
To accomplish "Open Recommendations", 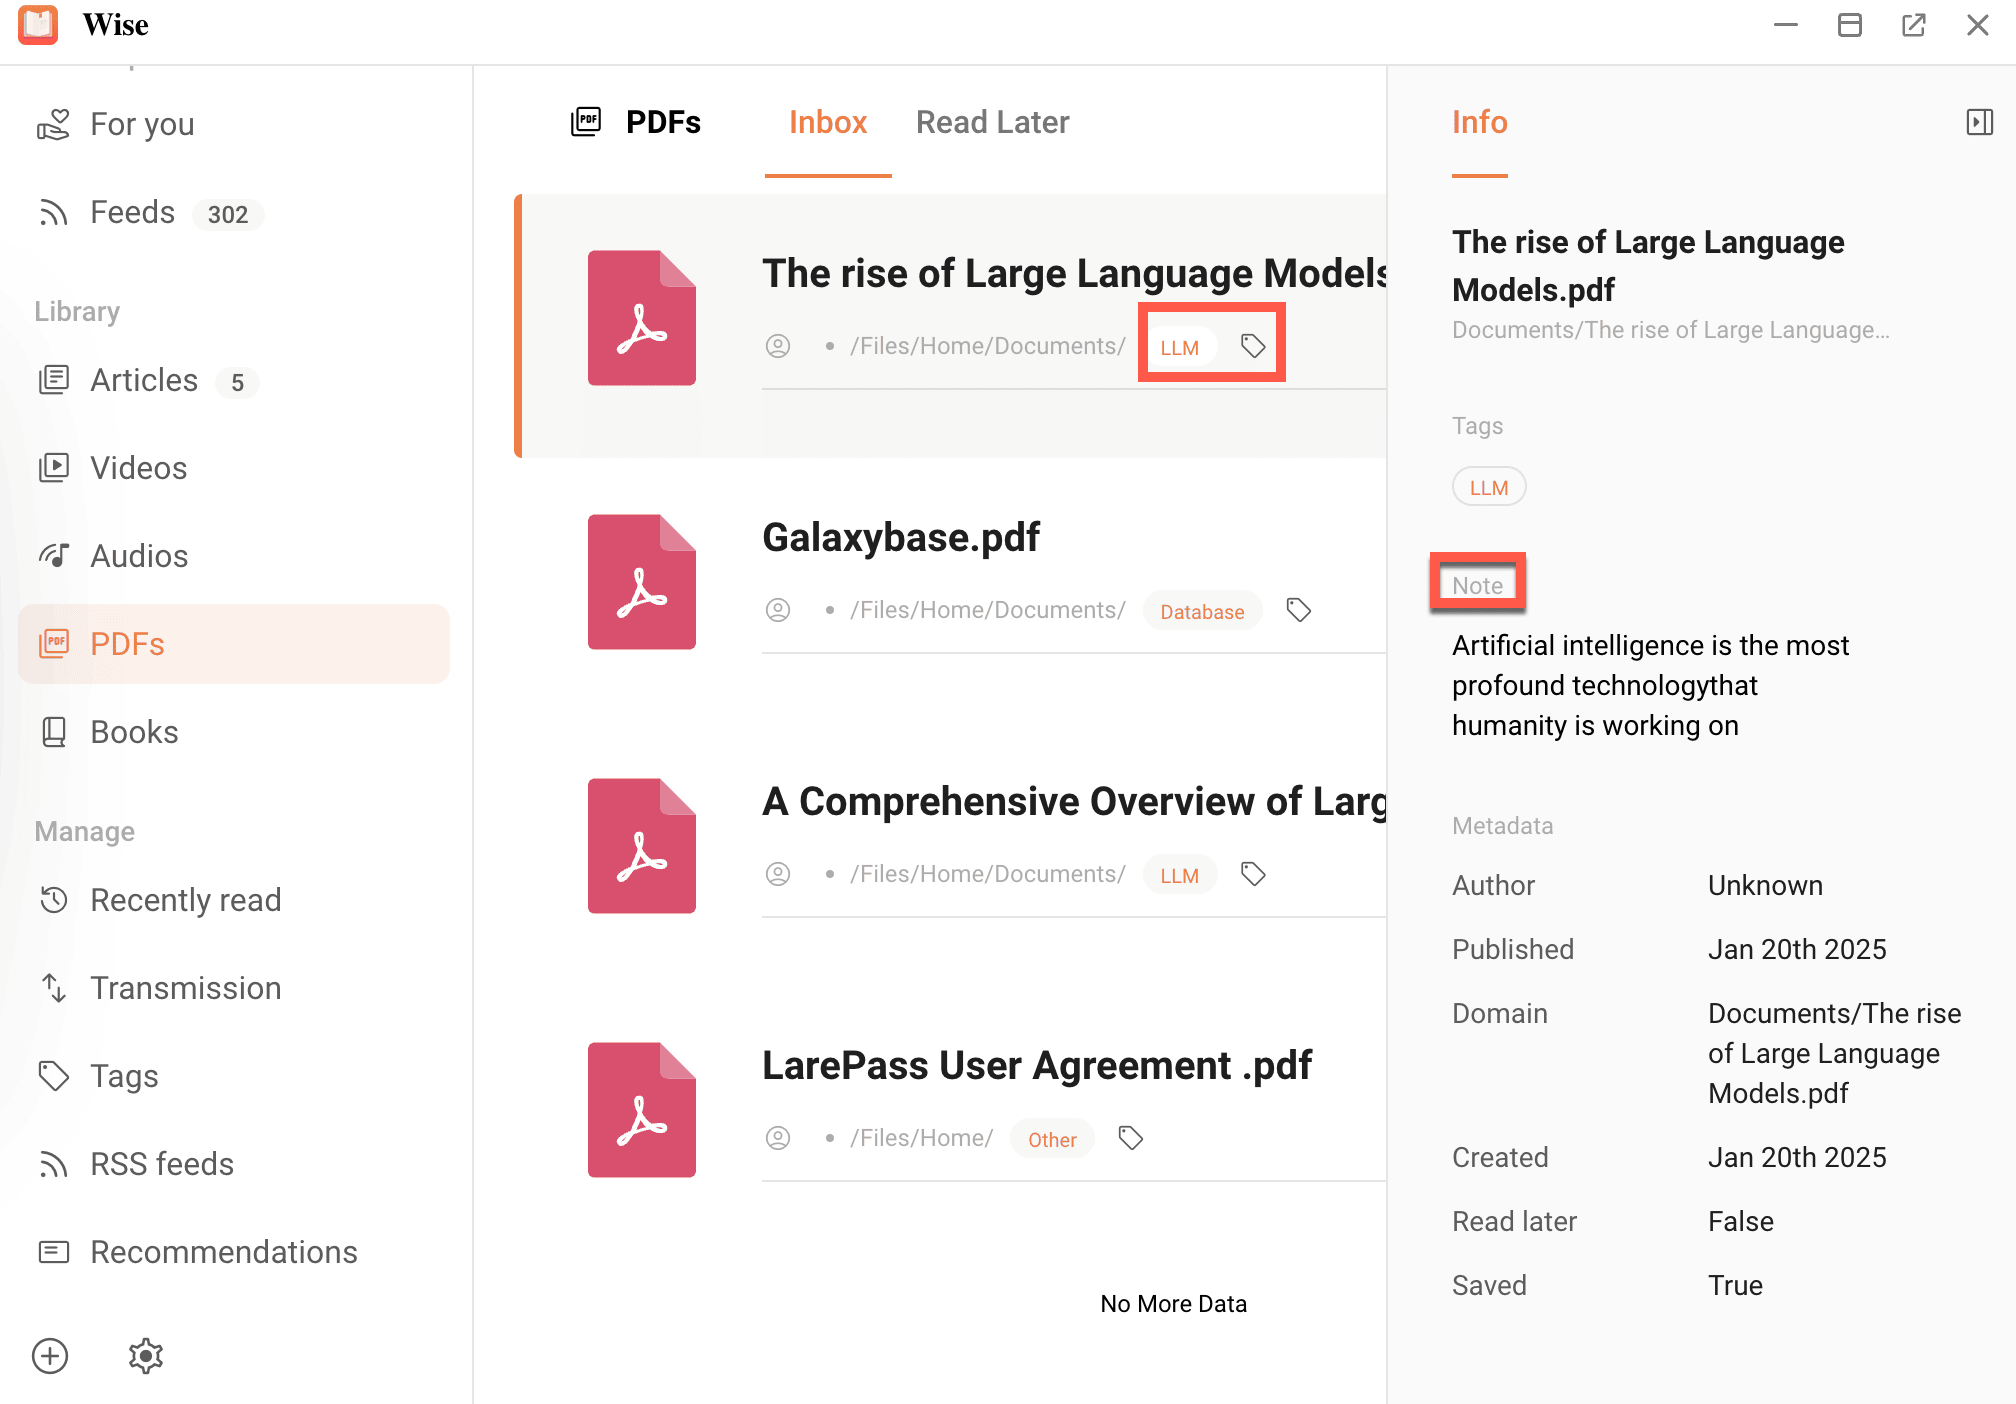I will click(x=224, y=1251).
